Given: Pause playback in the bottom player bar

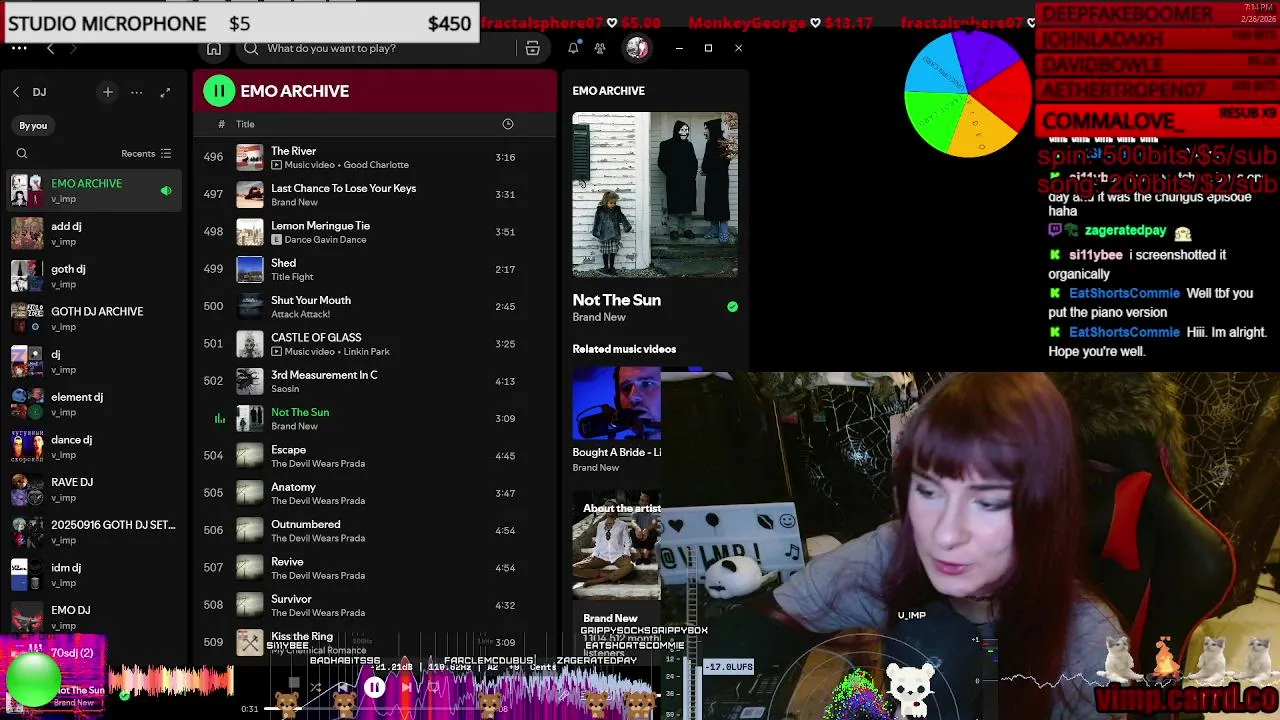Looking at the screenshot, I should tap(374, 687).
